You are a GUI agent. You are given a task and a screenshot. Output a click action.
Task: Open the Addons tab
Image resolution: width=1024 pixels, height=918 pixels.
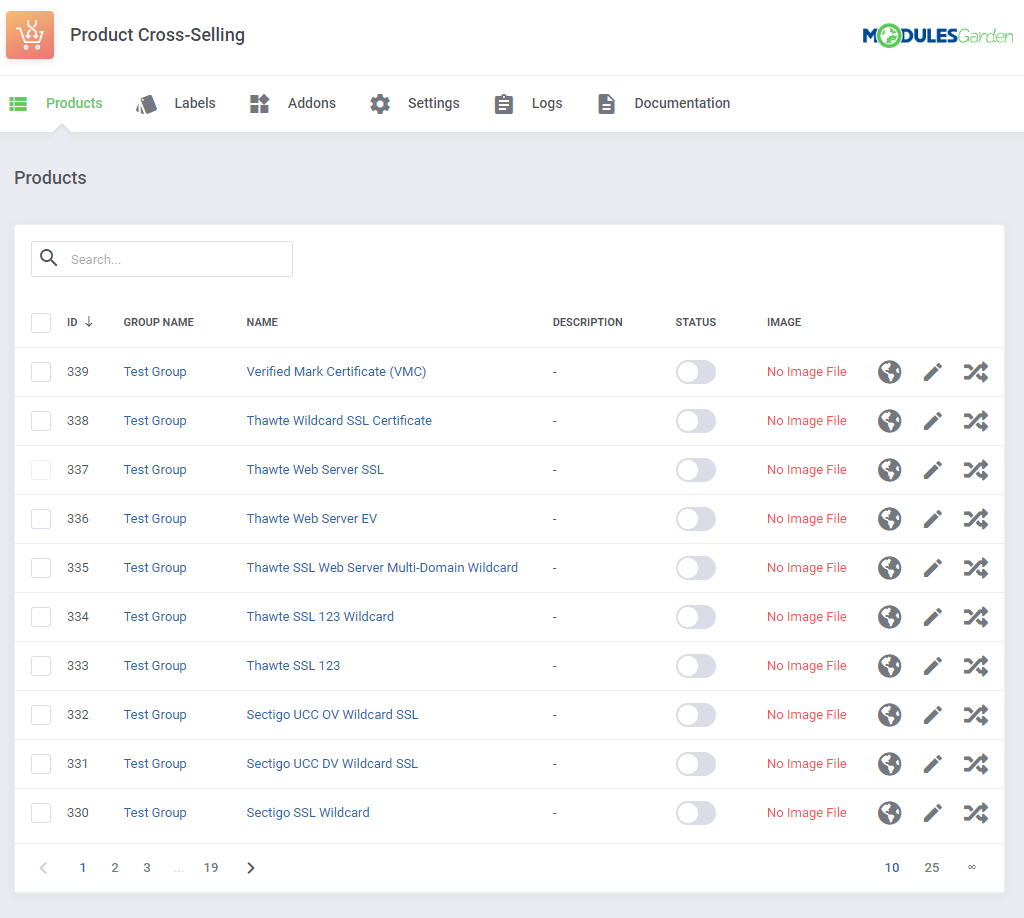293,103
